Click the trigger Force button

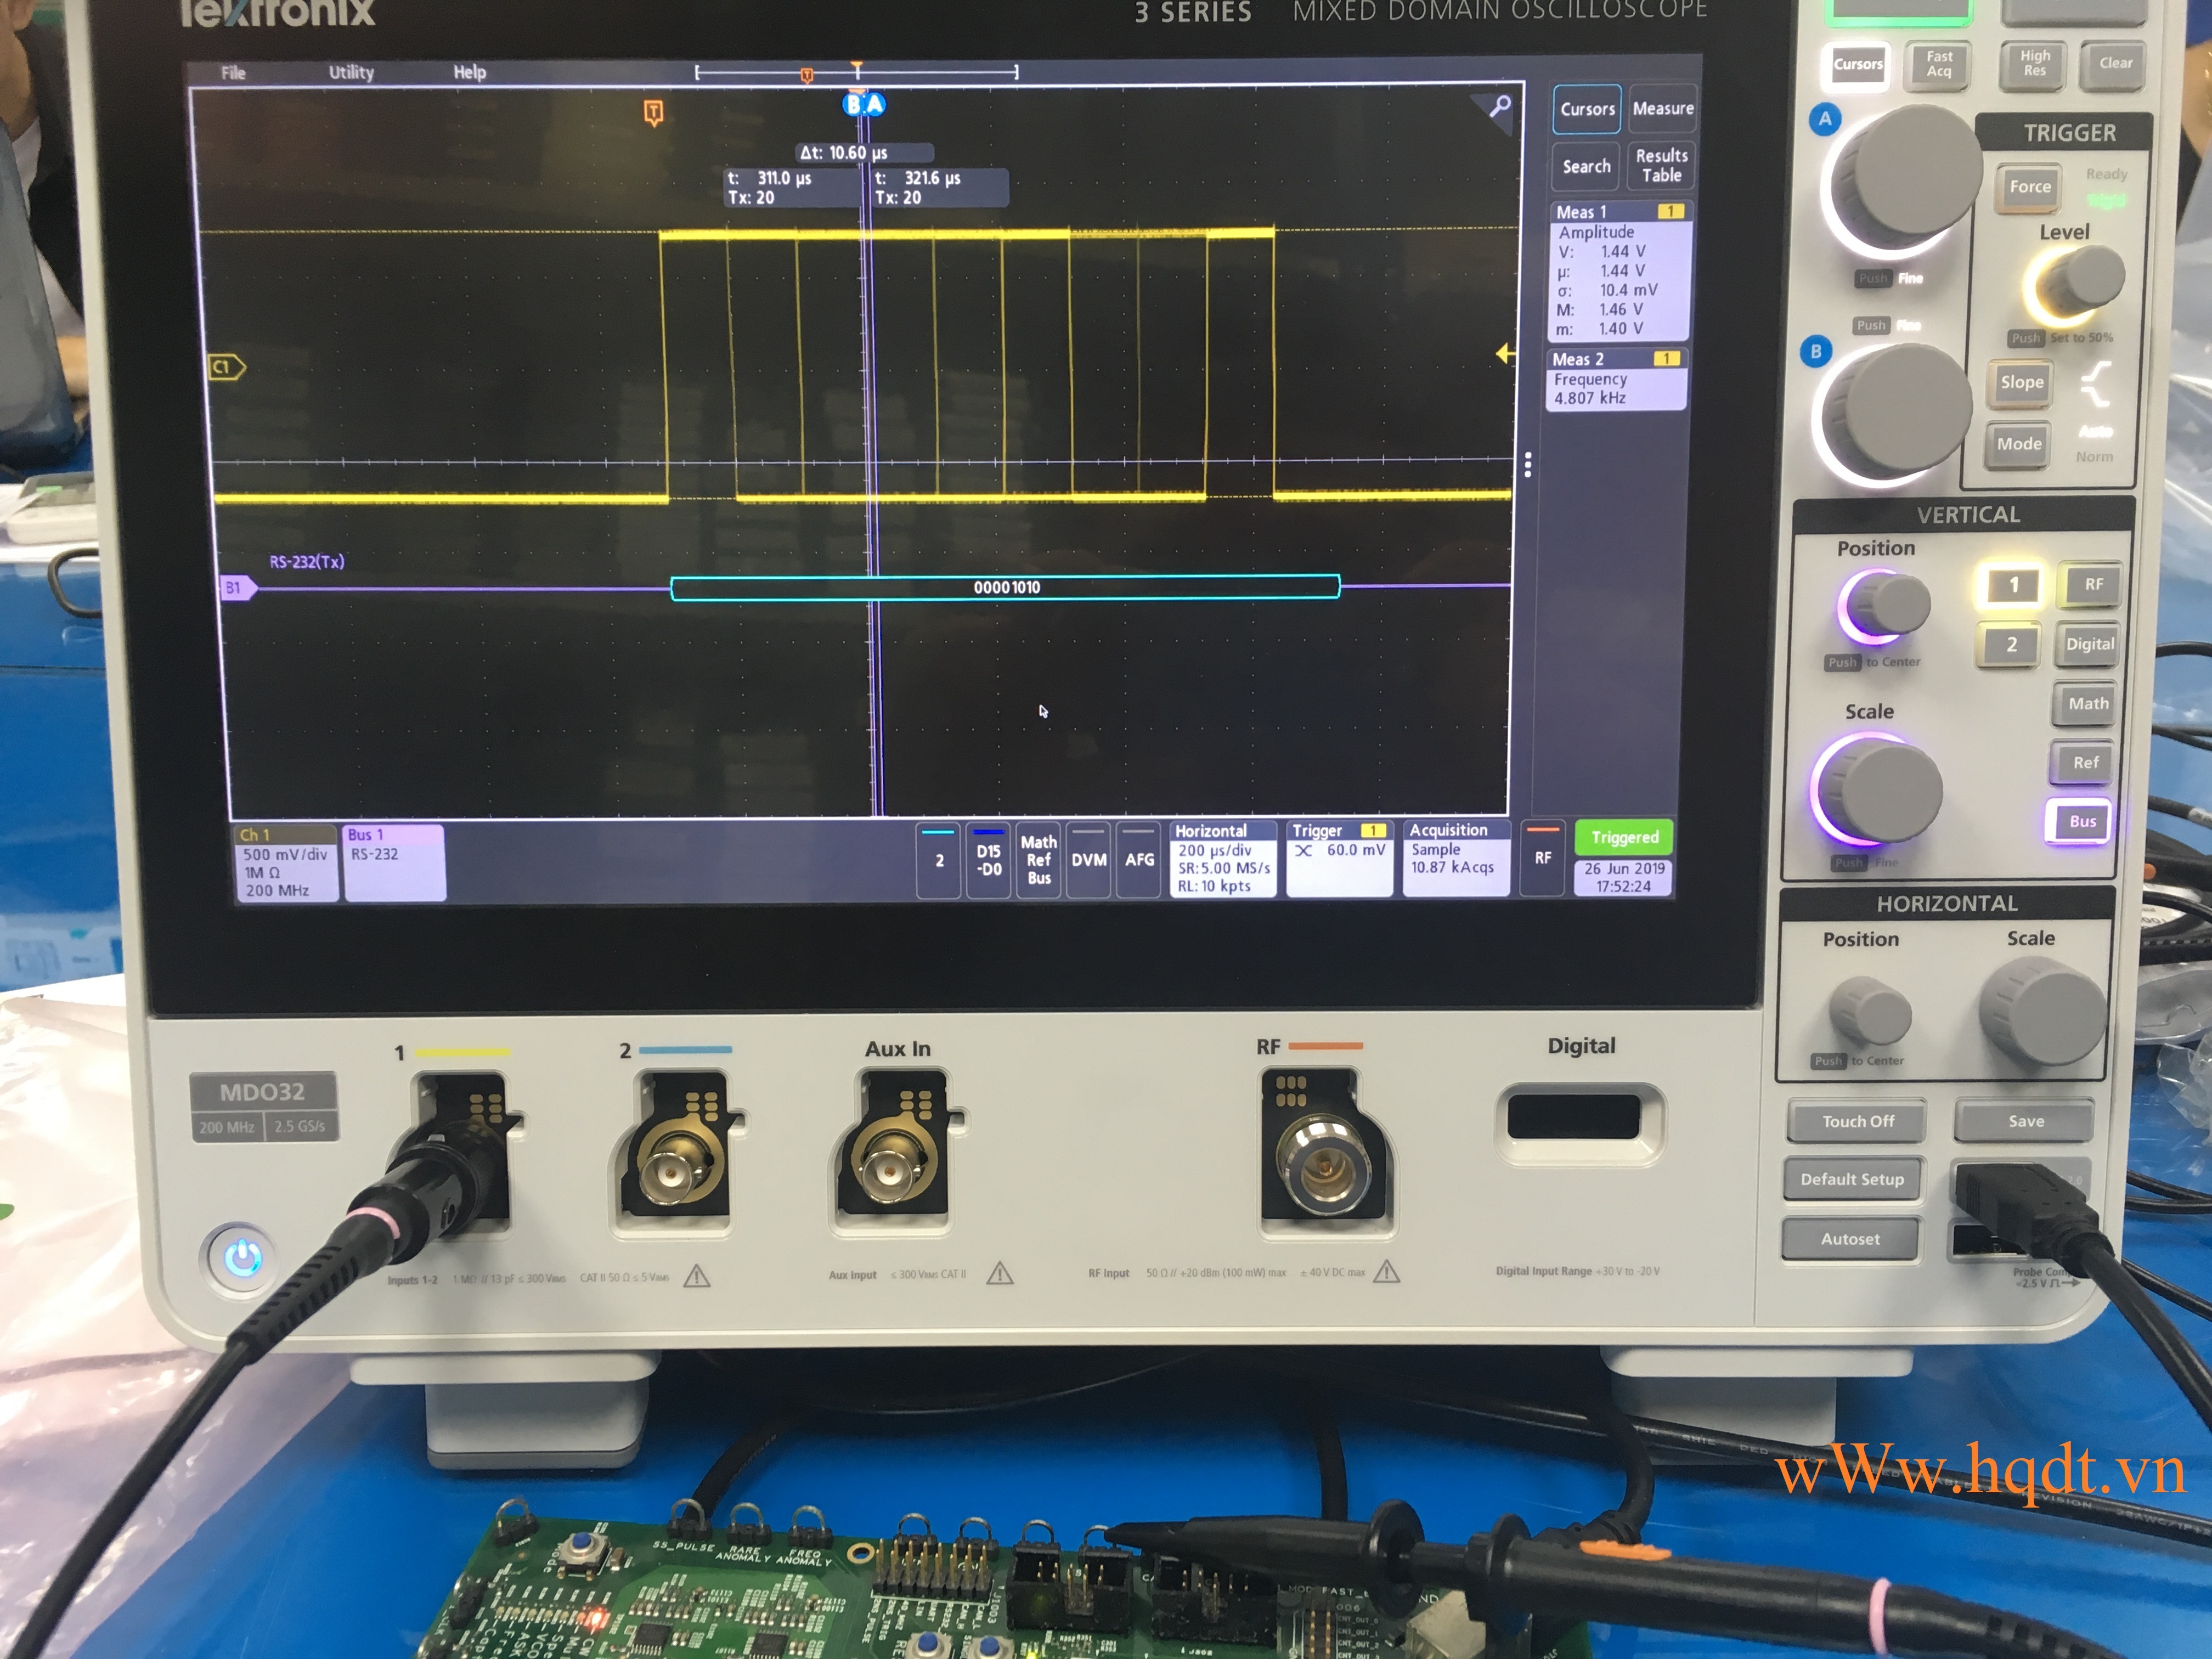pos(2030,187)
